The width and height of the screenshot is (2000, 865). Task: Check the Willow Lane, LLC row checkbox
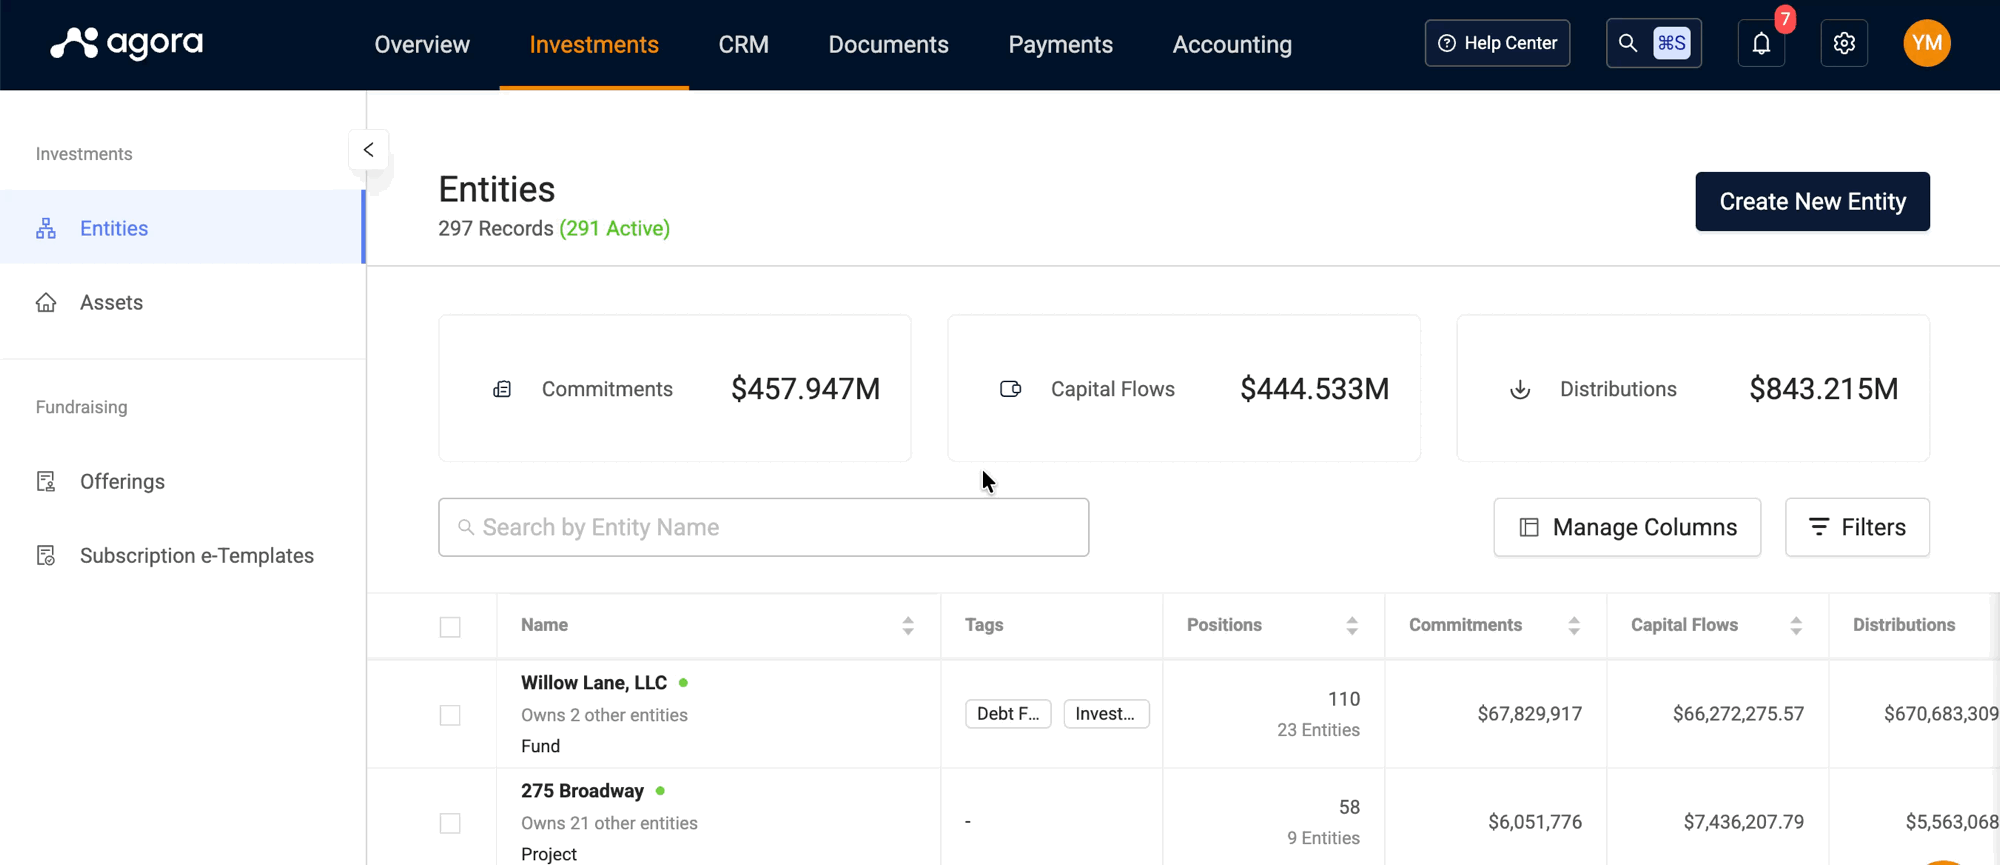pos(450,715)
